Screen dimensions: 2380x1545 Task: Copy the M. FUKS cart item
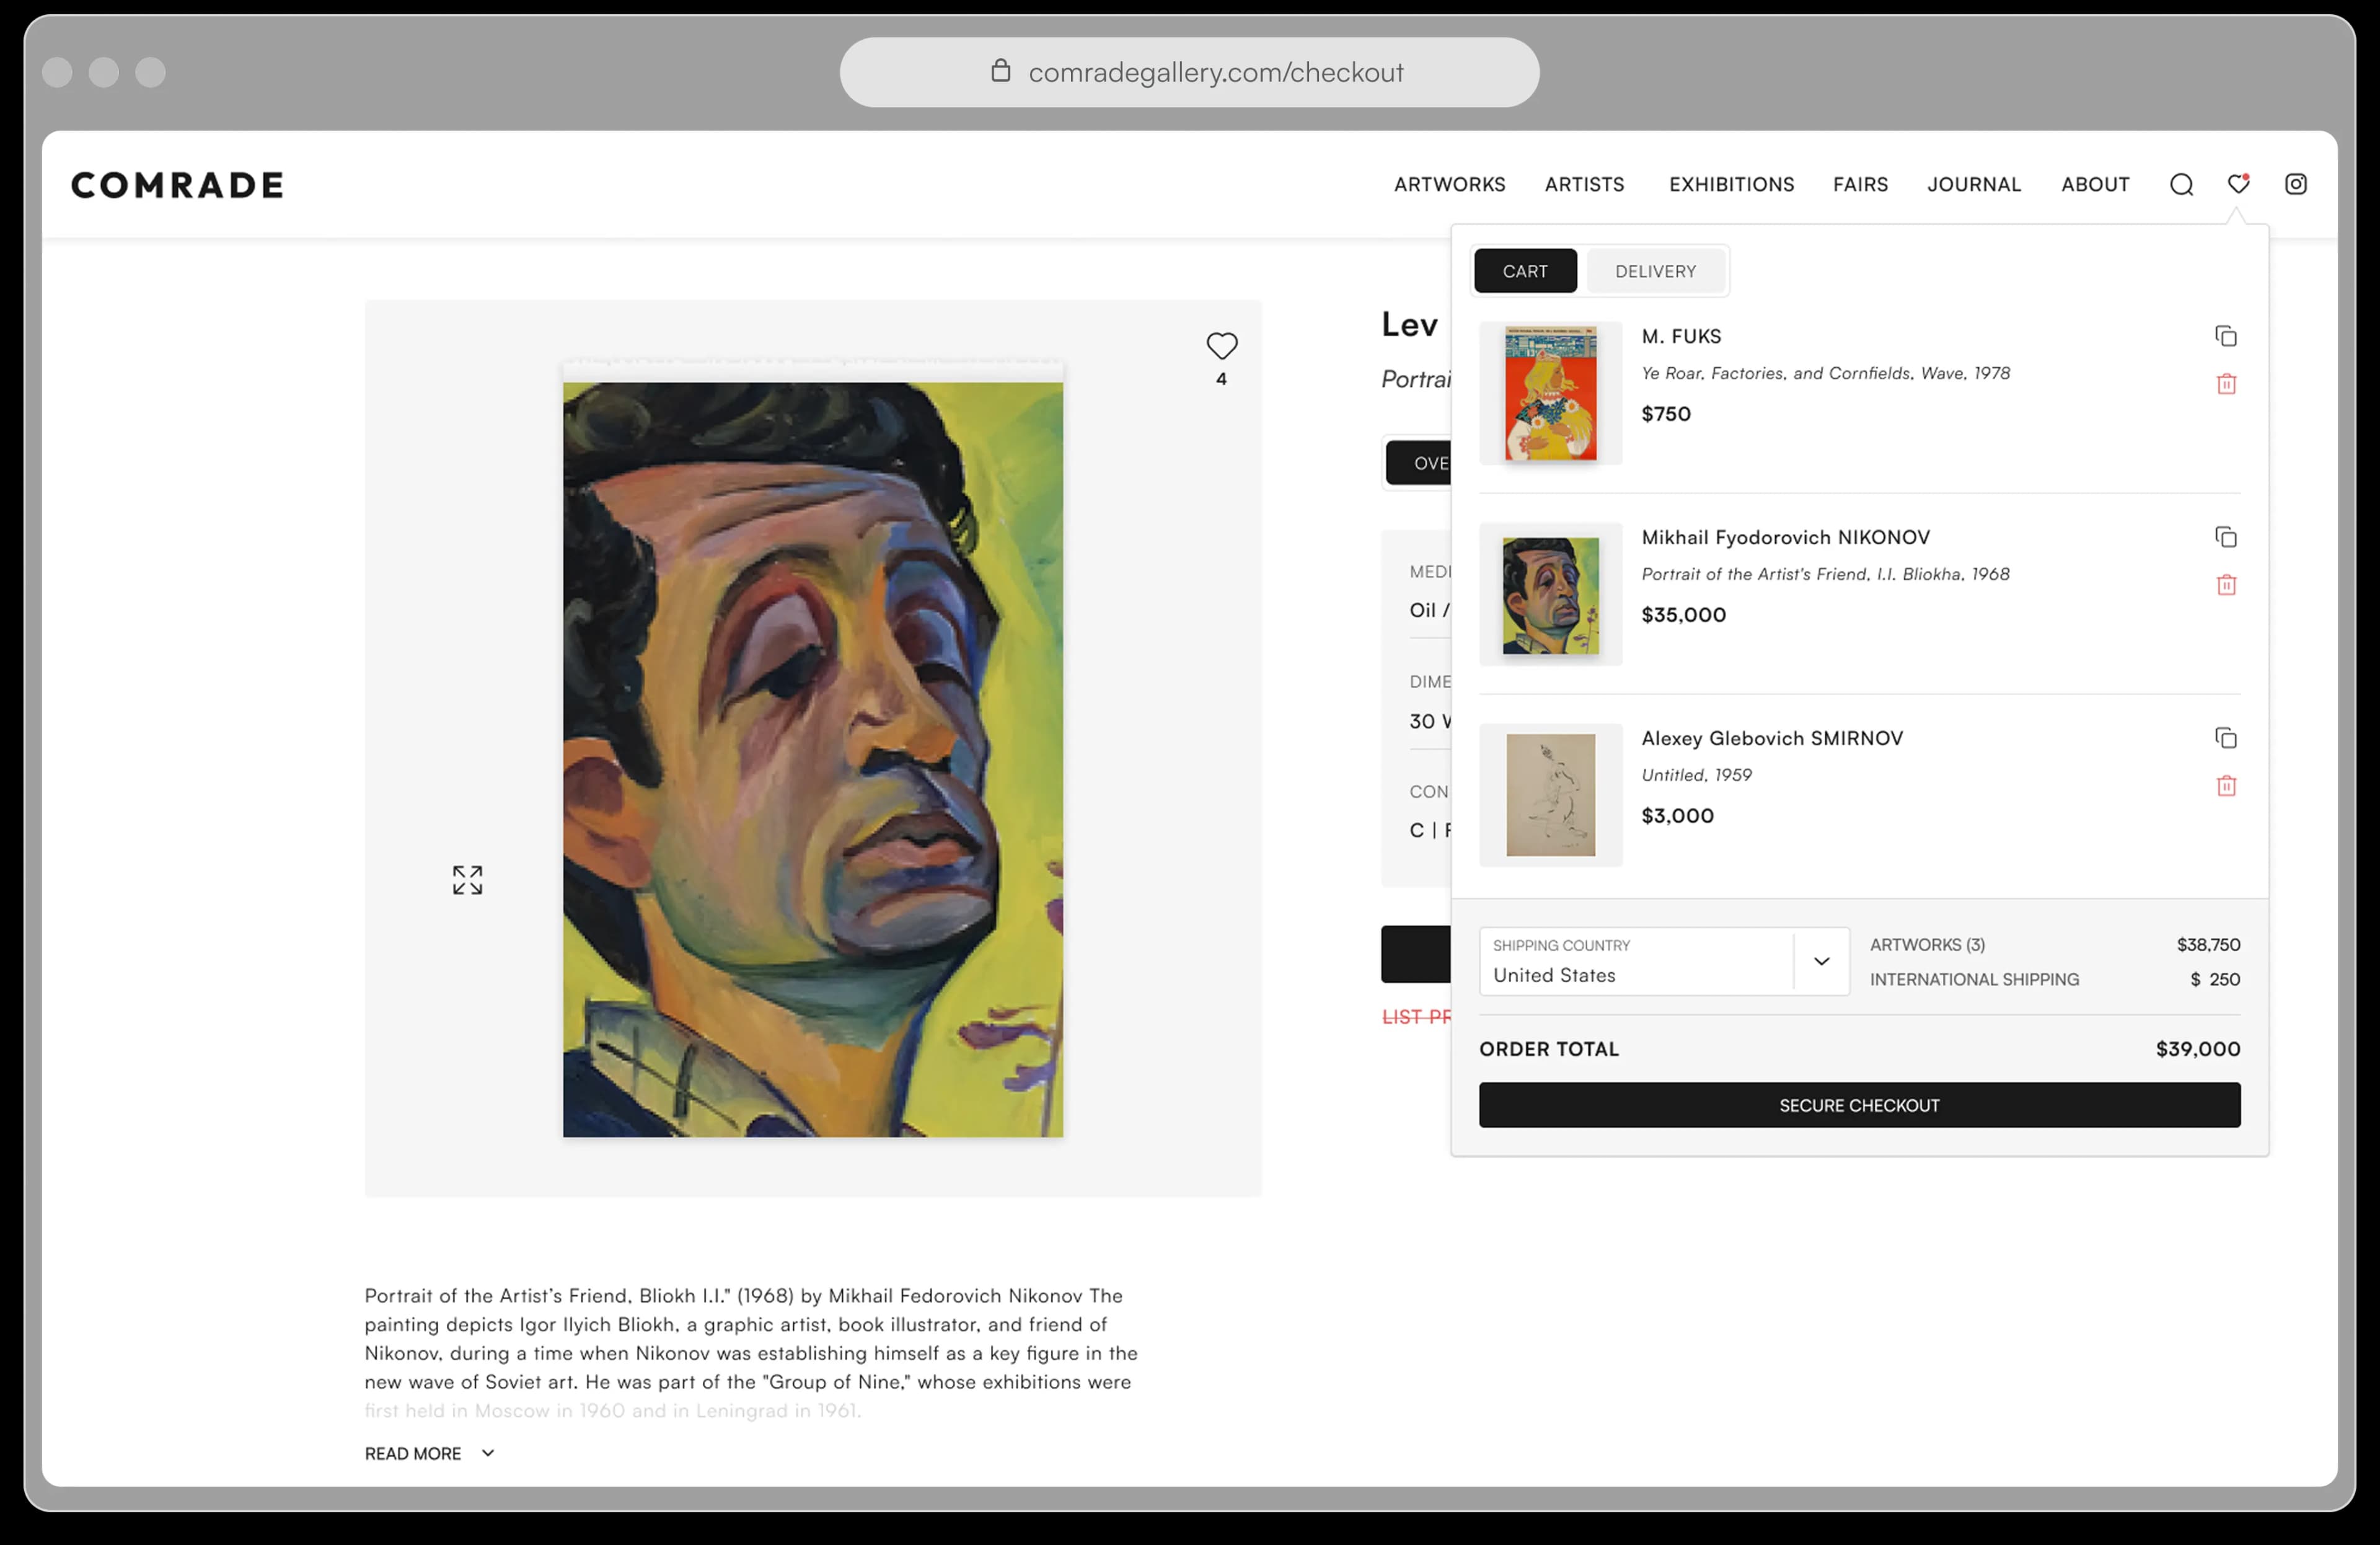[x=2225, y=336]
